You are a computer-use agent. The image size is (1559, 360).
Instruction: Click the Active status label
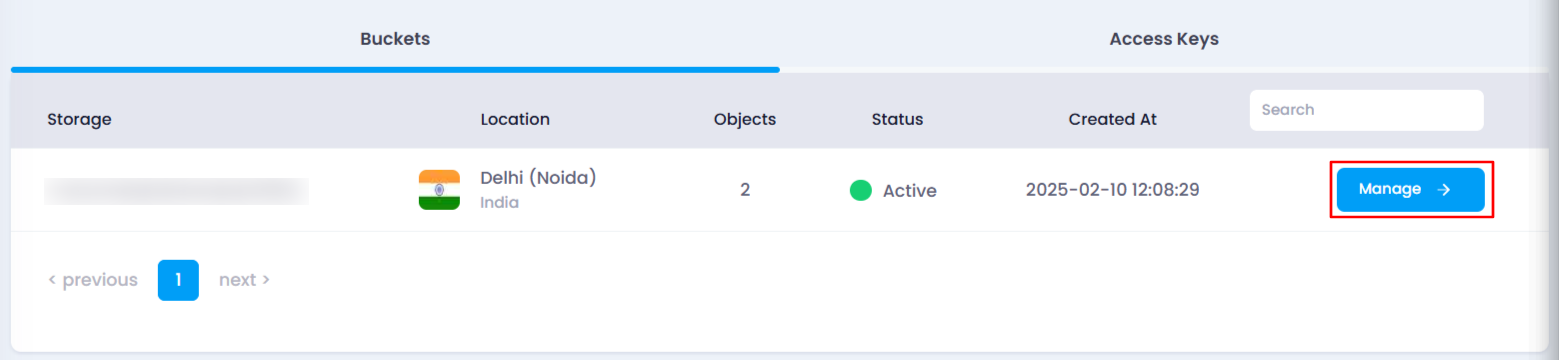[x=909, y=190]
